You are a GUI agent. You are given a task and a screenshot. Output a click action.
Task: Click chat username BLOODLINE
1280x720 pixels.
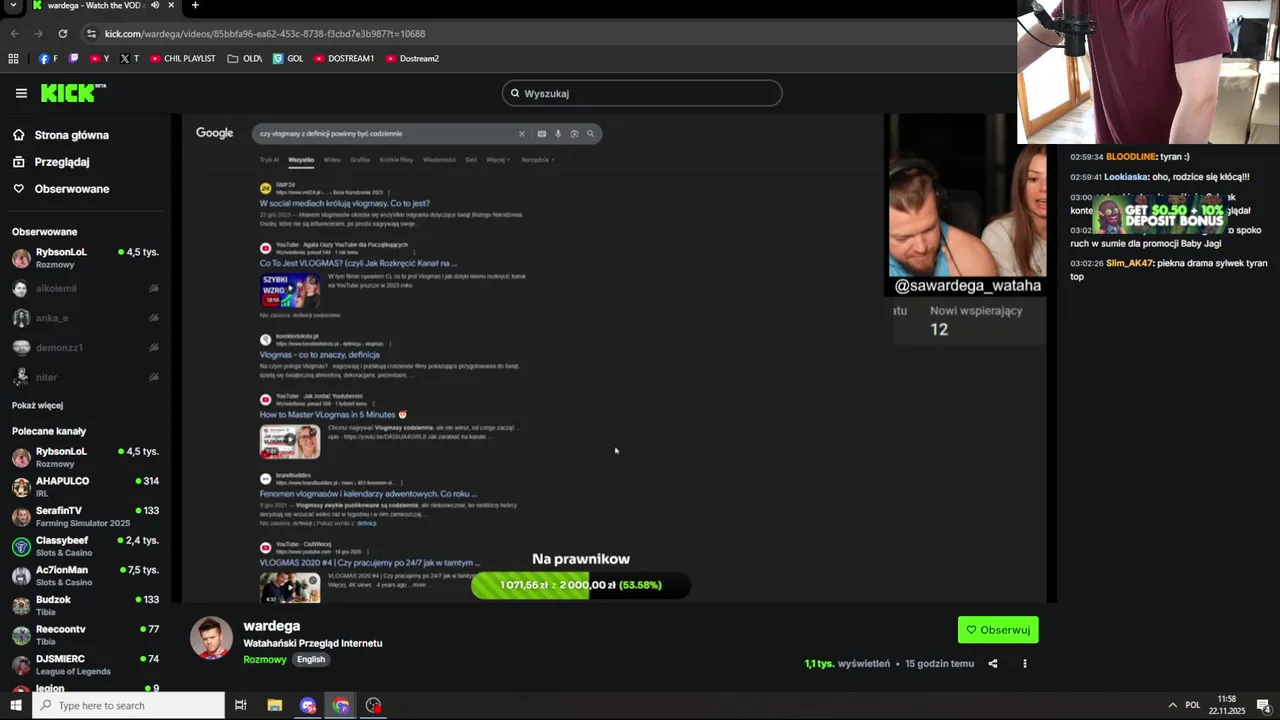(1131, 157)
